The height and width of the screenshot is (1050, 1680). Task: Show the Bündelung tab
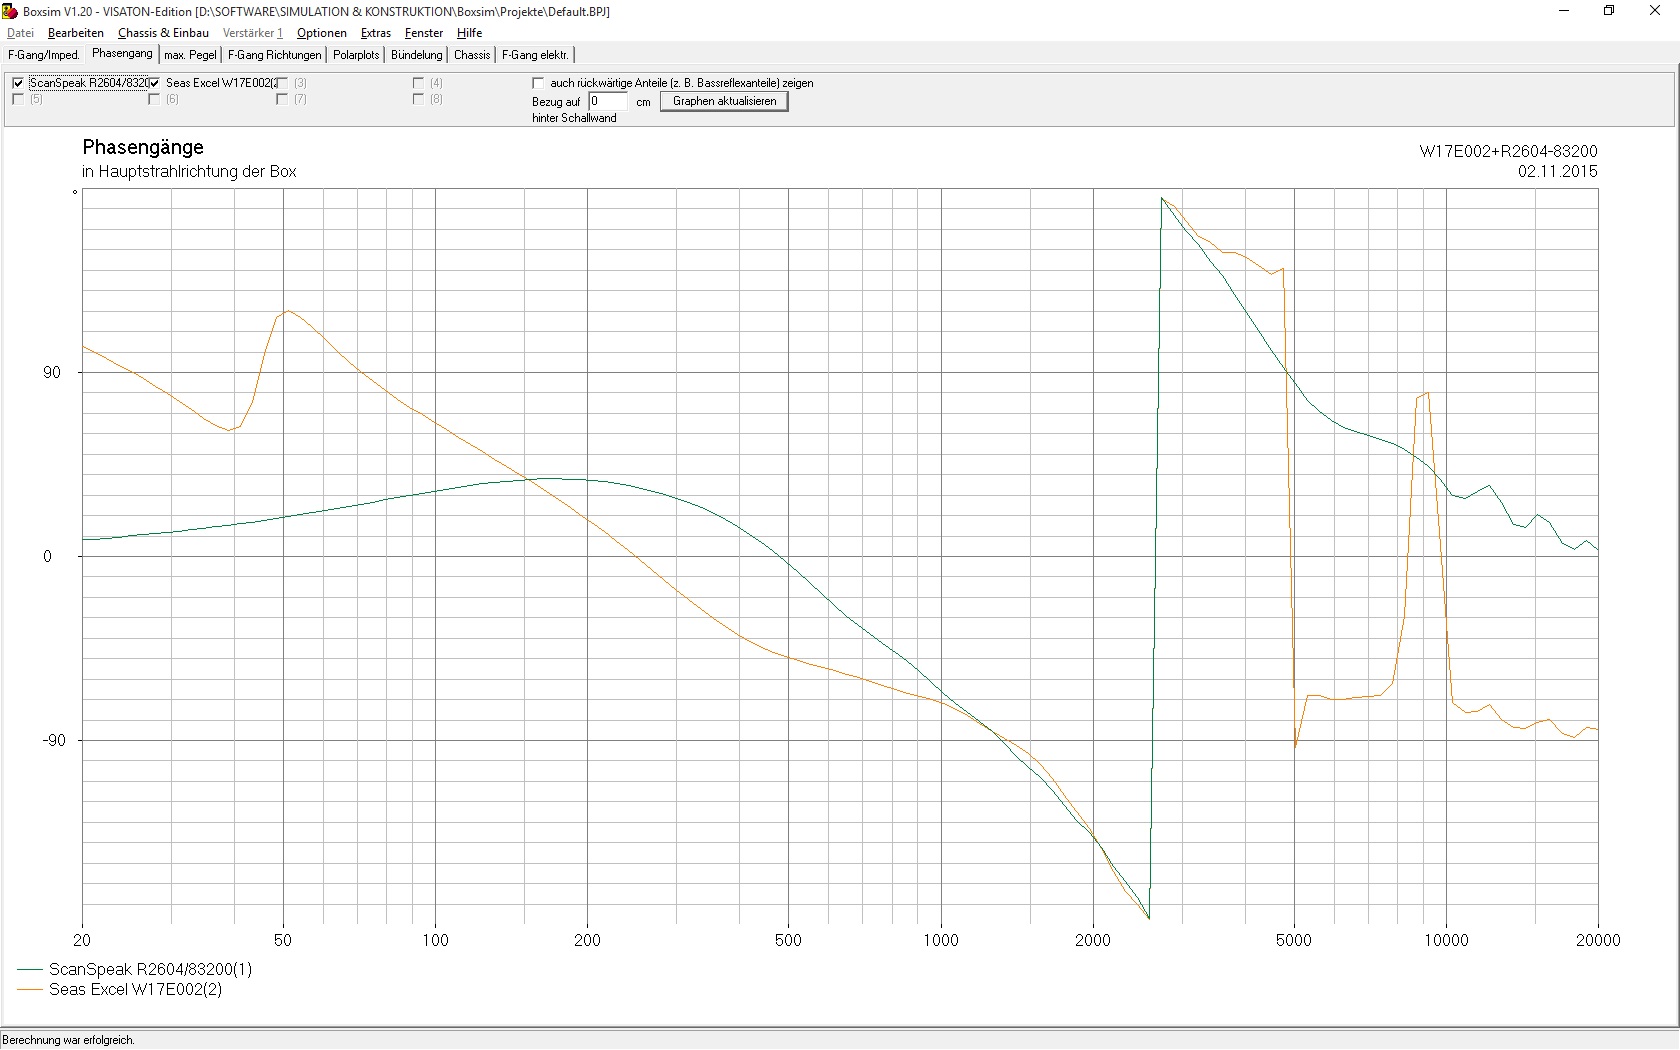coord(416,55)
